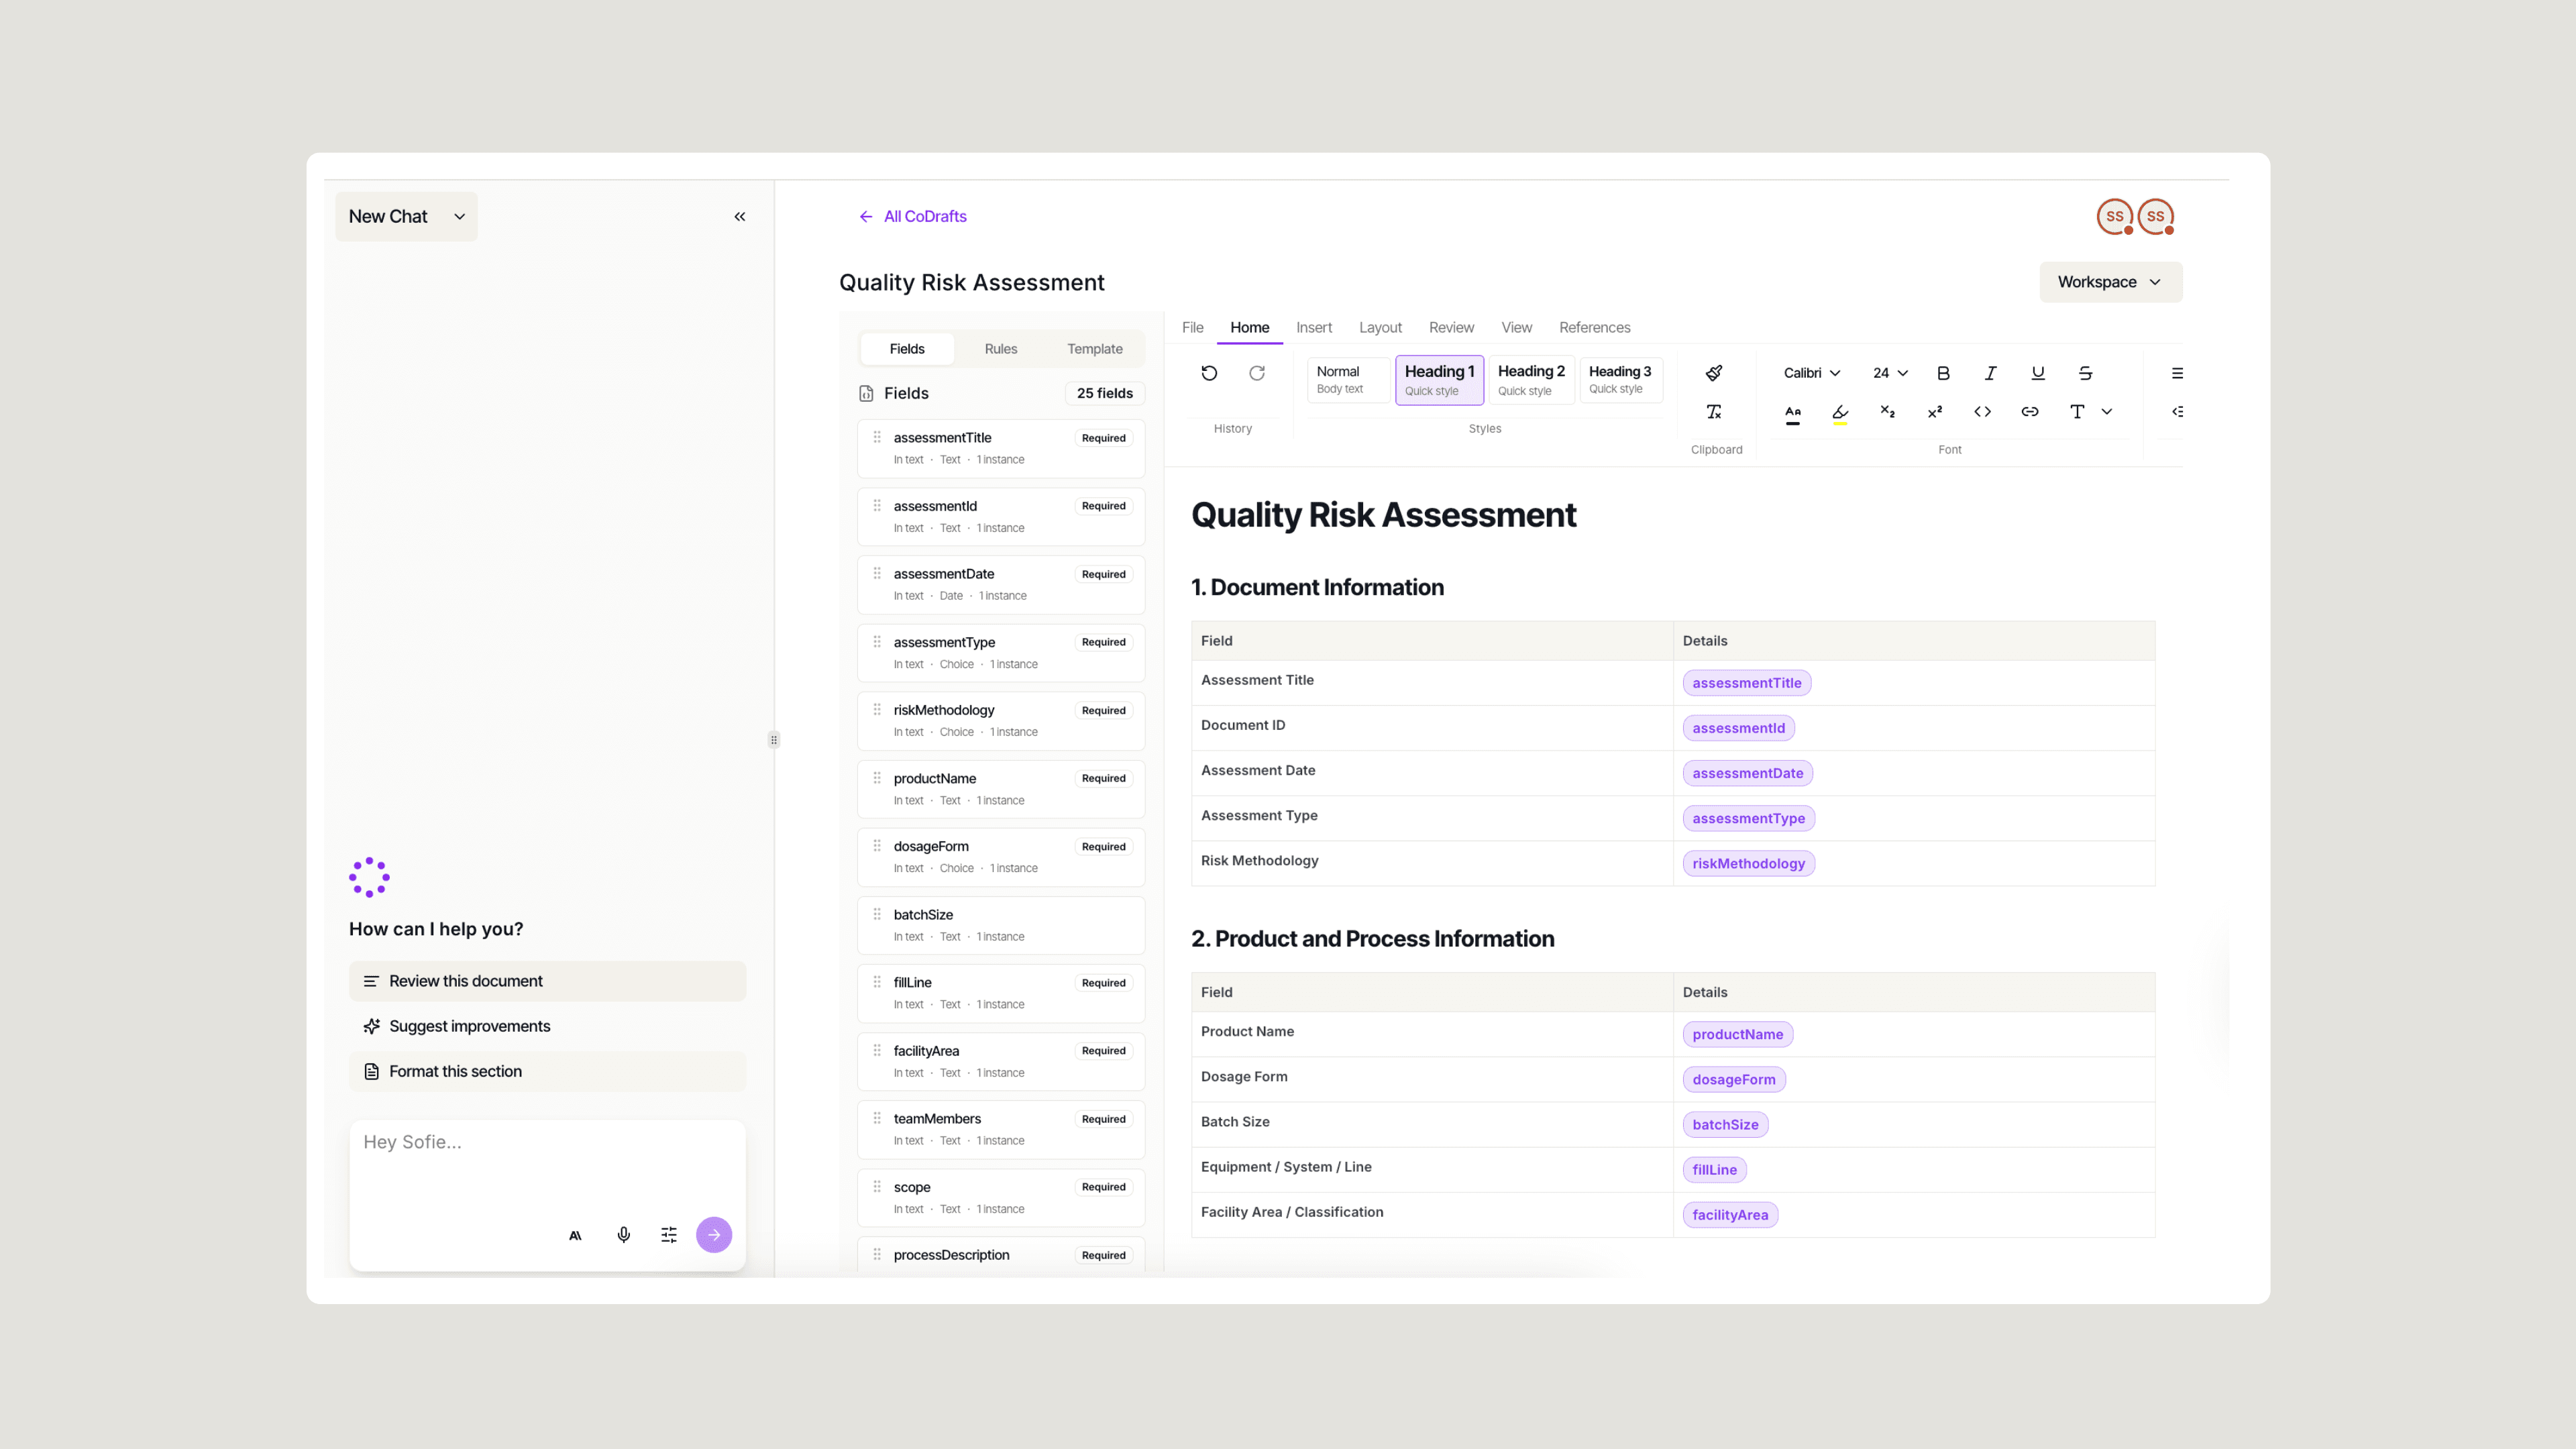Open the Workspace dropdown
Viewport: 2576px width, 1449px height.
coord(2110,281)
